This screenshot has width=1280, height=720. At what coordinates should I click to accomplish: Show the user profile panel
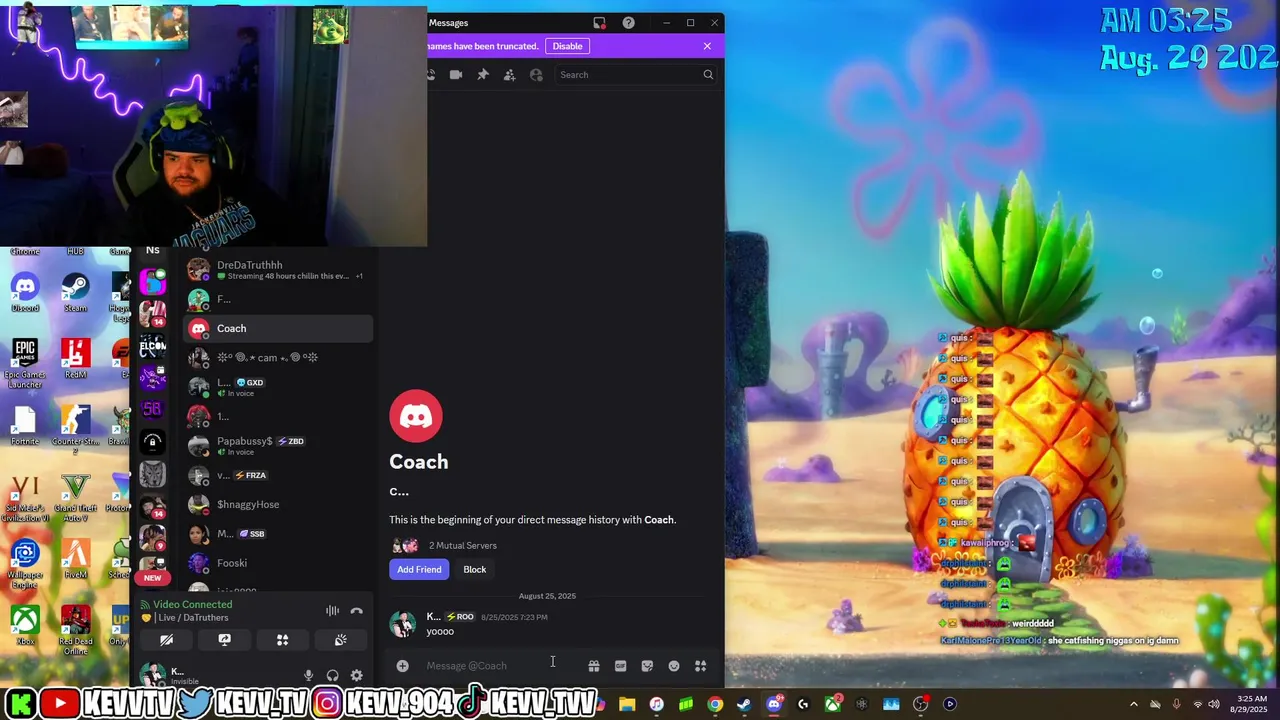536,75
